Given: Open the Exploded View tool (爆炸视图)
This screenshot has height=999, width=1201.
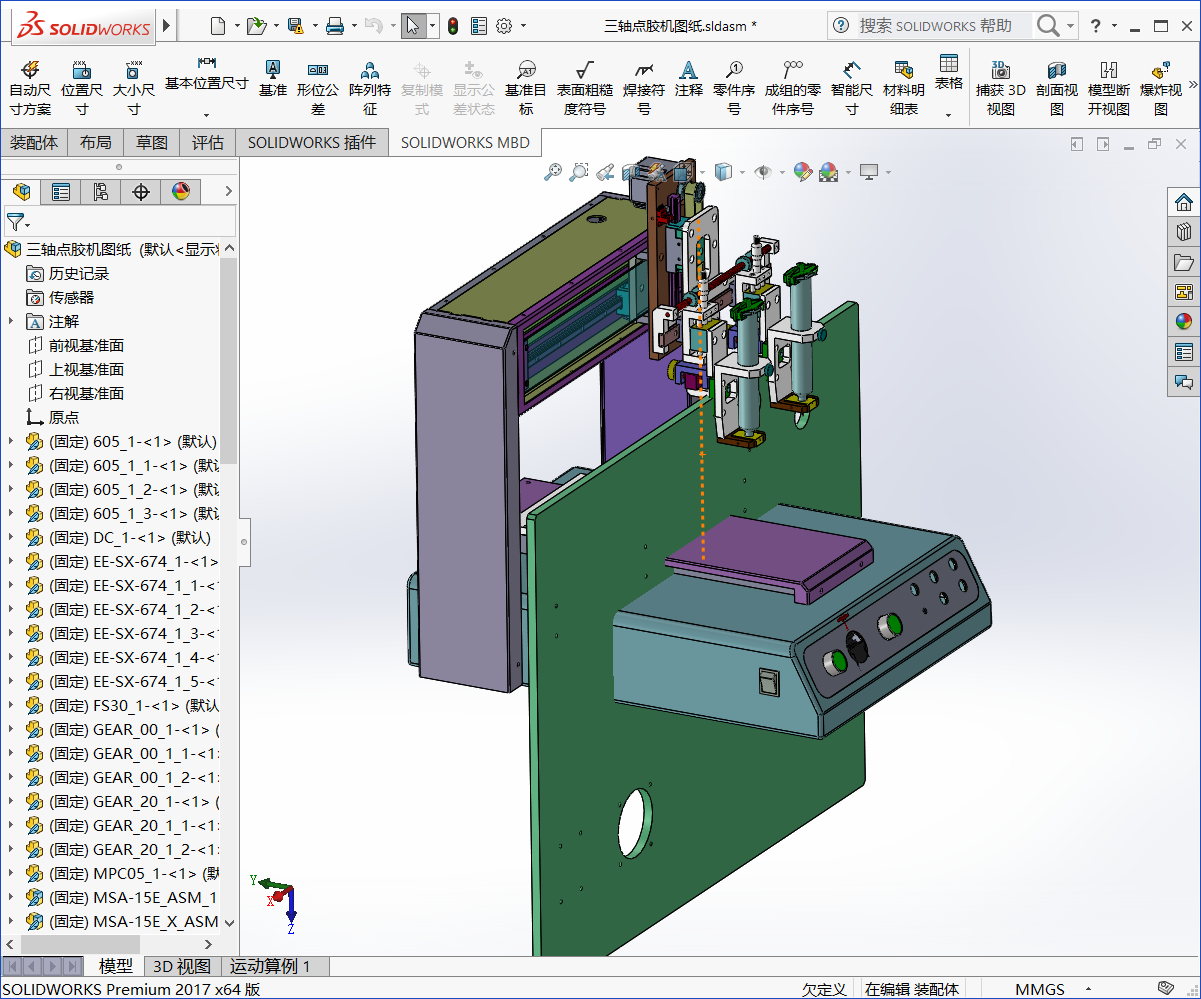Looking at the screenshot, I should [1161, 87].
